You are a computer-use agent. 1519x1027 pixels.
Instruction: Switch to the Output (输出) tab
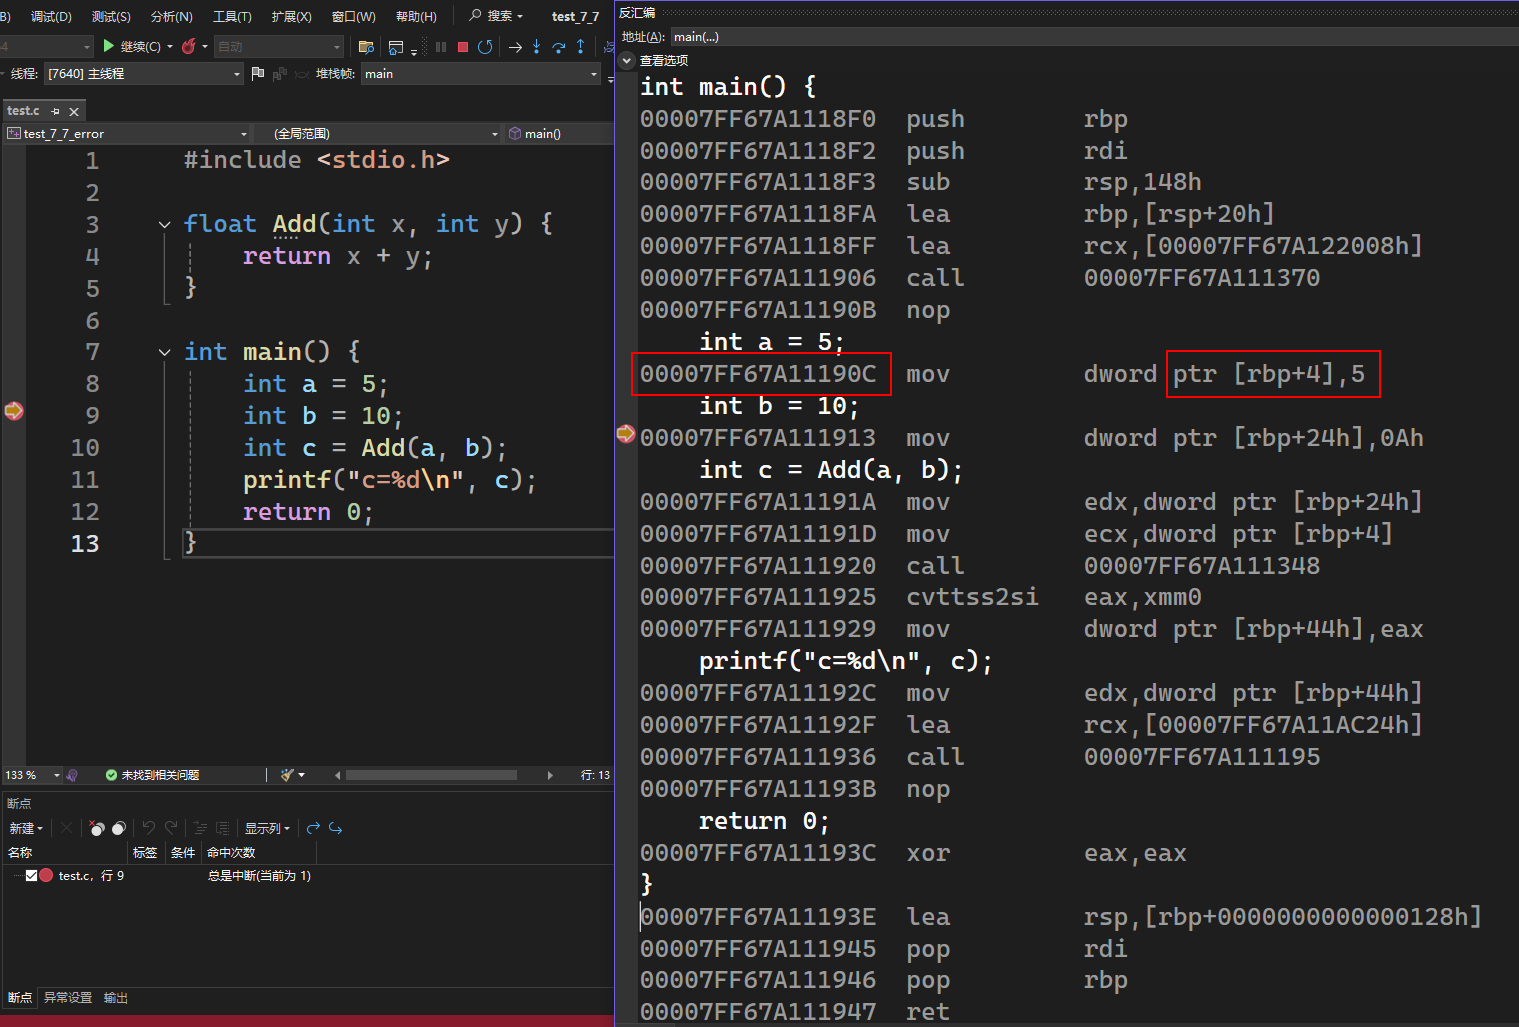(116, 998)
